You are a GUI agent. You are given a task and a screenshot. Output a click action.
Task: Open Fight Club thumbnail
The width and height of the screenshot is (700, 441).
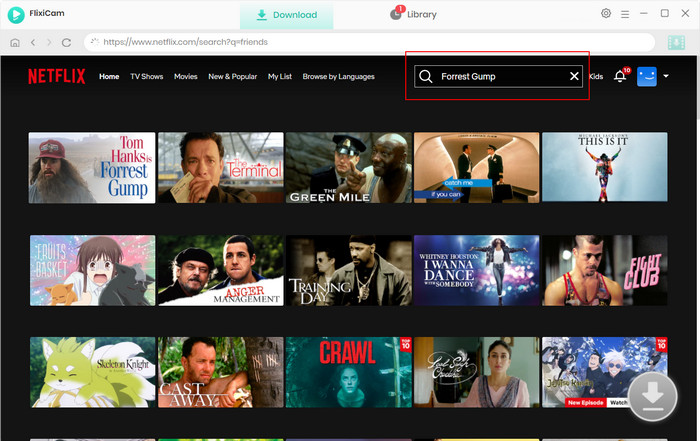click(x=604, y=270)
